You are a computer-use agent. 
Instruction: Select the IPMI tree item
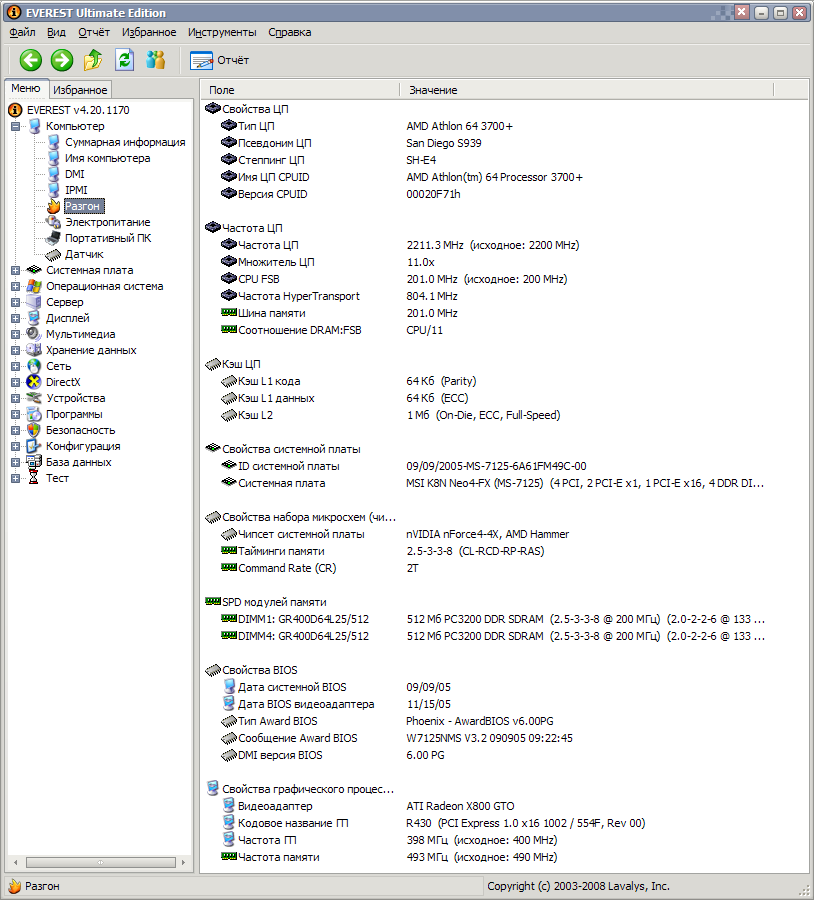click(x=76, y=190)
